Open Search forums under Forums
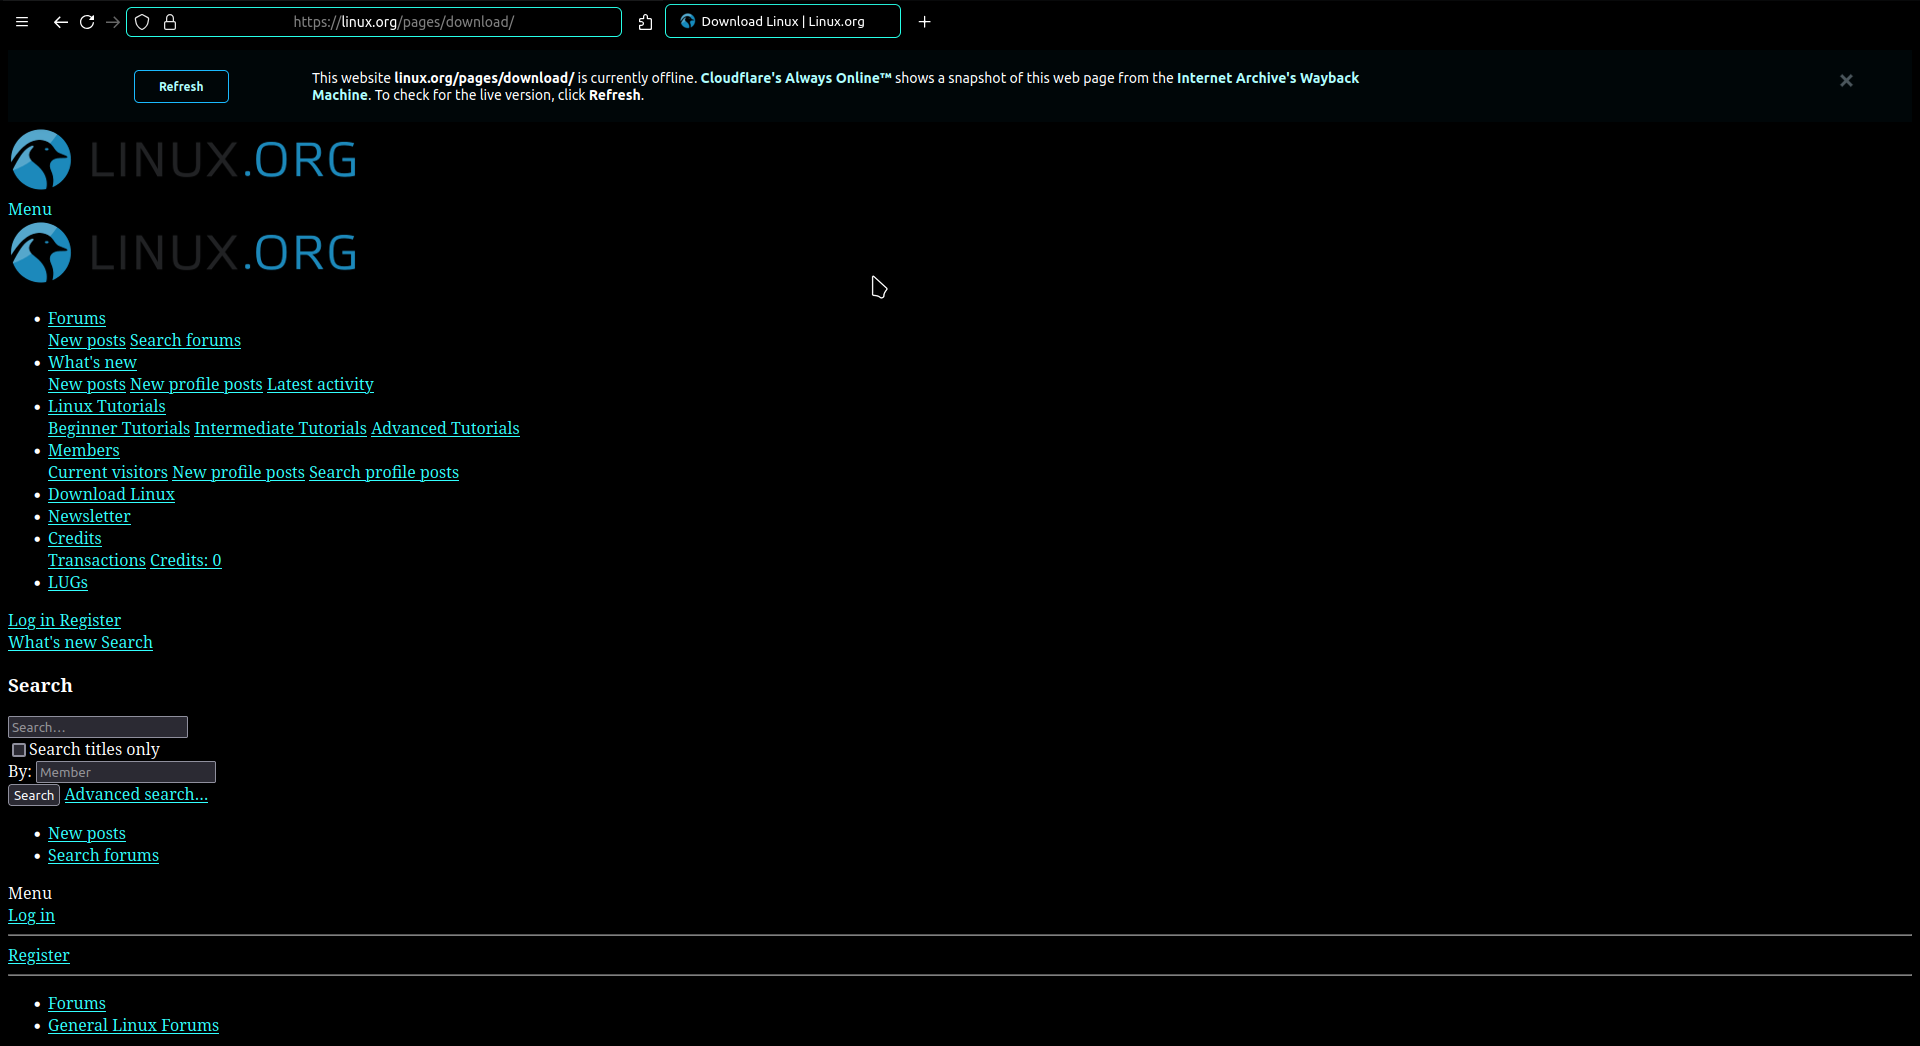 tap(185, 340)
